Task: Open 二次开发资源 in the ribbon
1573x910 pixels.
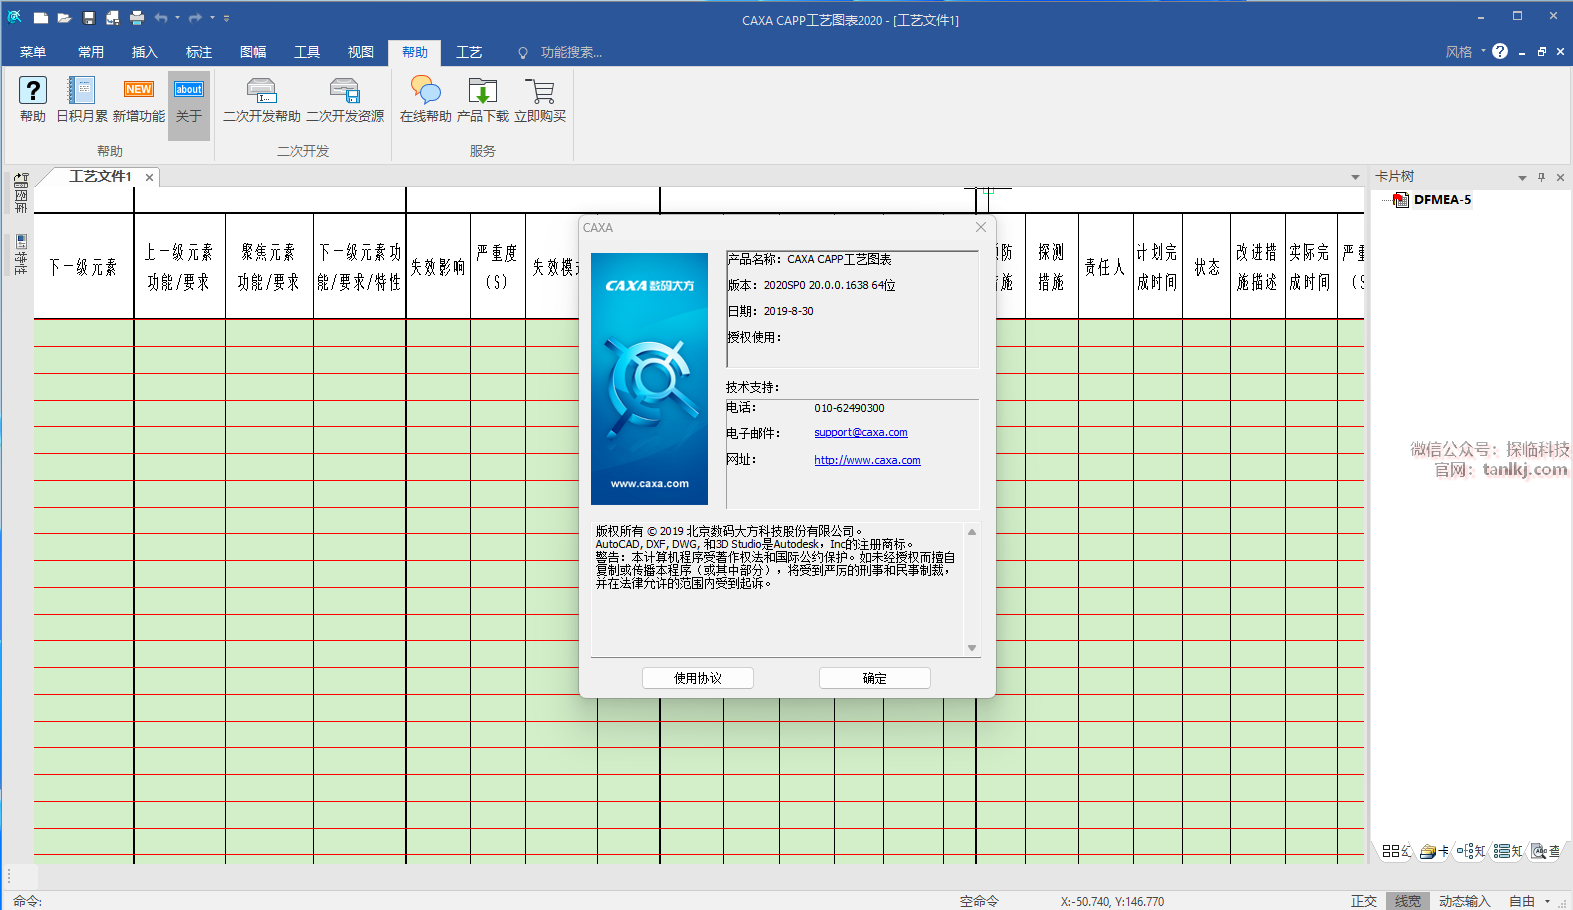Action: pyautogui.click(x=345, y=91)
